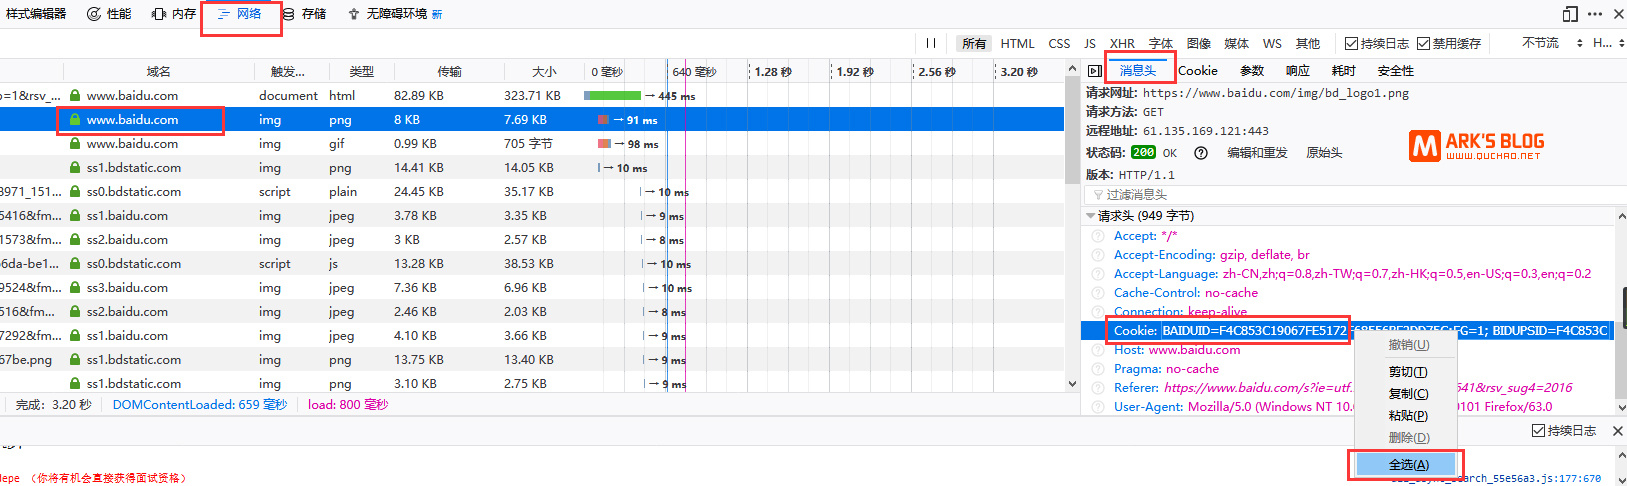Sort by the 类型 type column header
Viewport: 1627px width, 486px height.
coord(361,72)
